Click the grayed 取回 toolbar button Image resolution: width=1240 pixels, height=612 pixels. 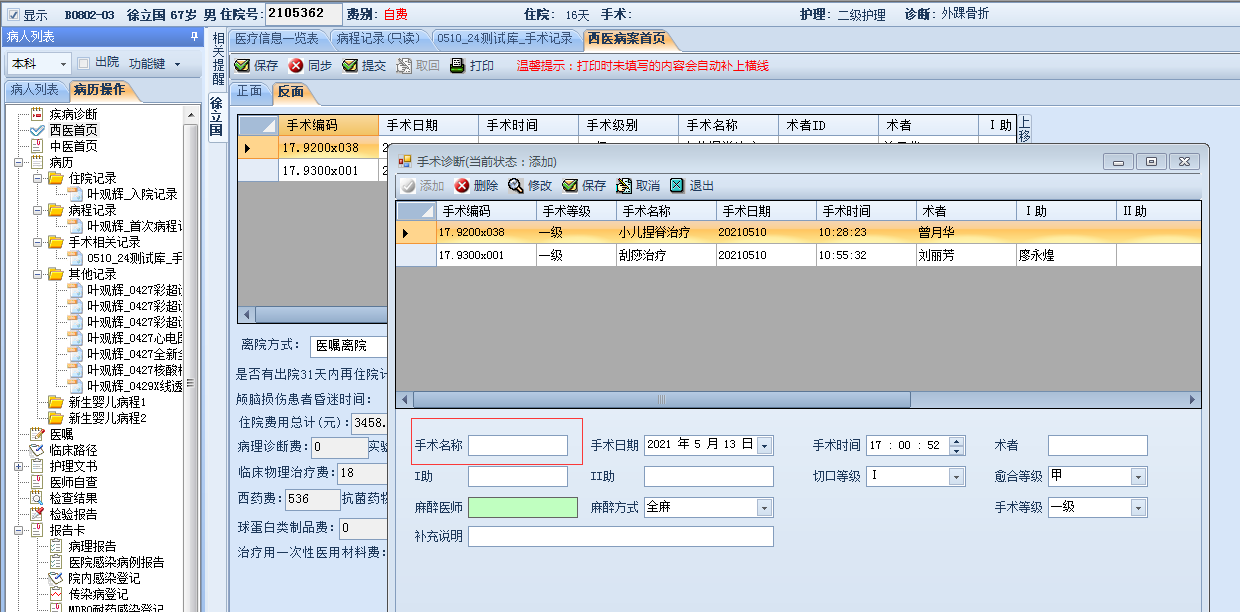point(418,65)
